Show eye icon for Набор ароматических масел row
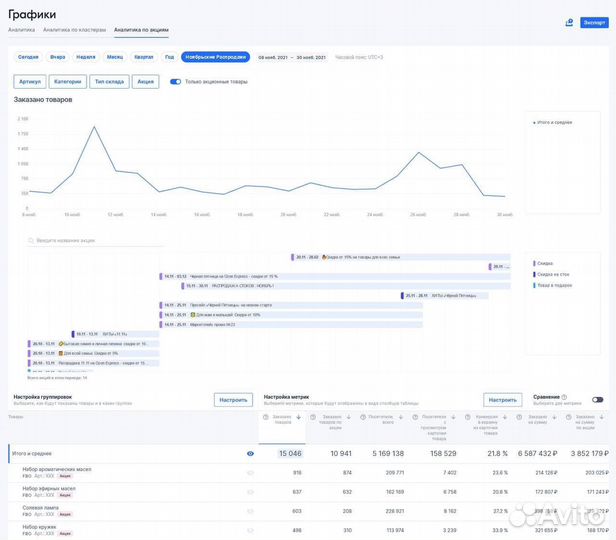The width and height of the screenshot is (616, 540). [250, 472]
